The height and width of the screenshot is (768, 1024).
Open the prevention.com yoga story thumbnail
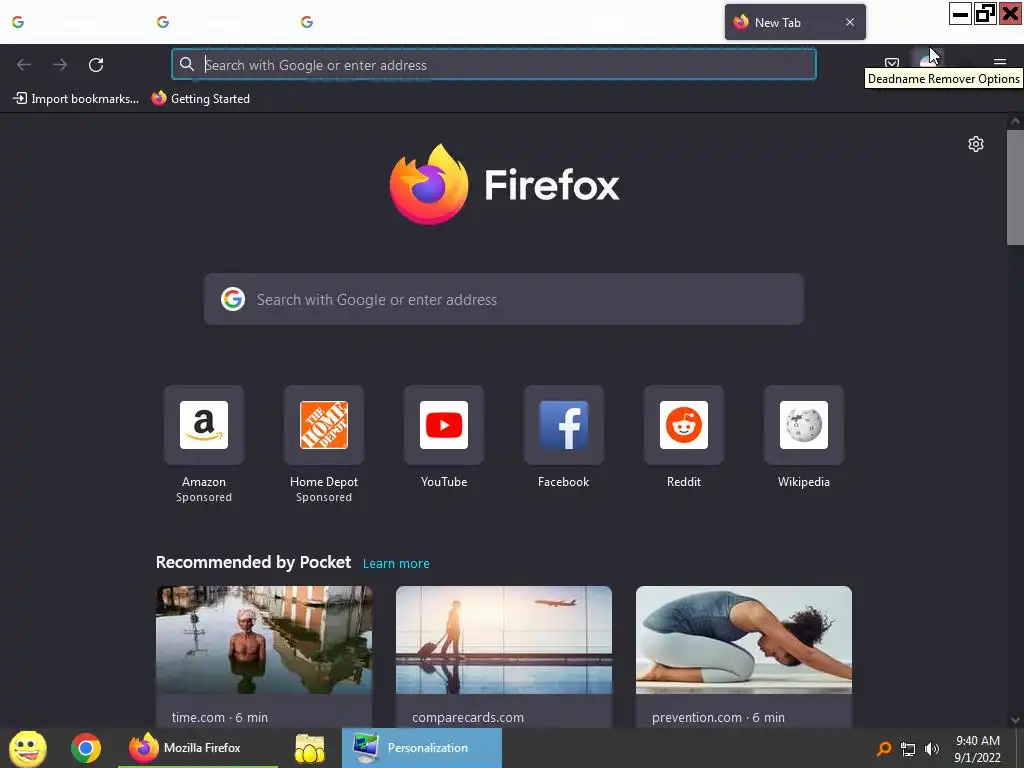(744, 640)
